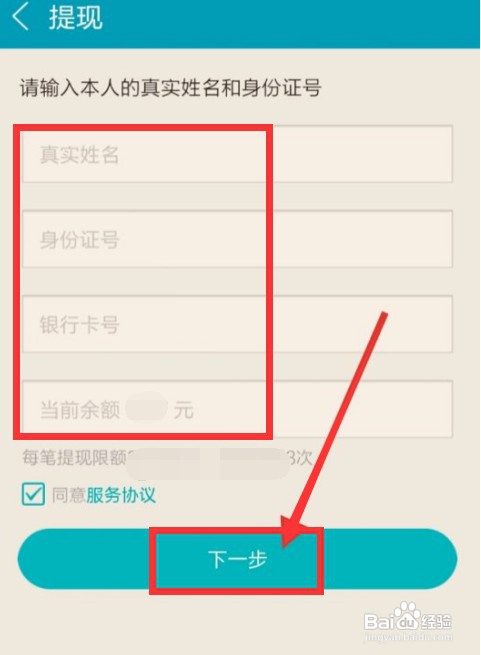This screenshot has height=655, width=481.
Task: Click the 银行卡号 input field
Action: [x=237, y=324]
